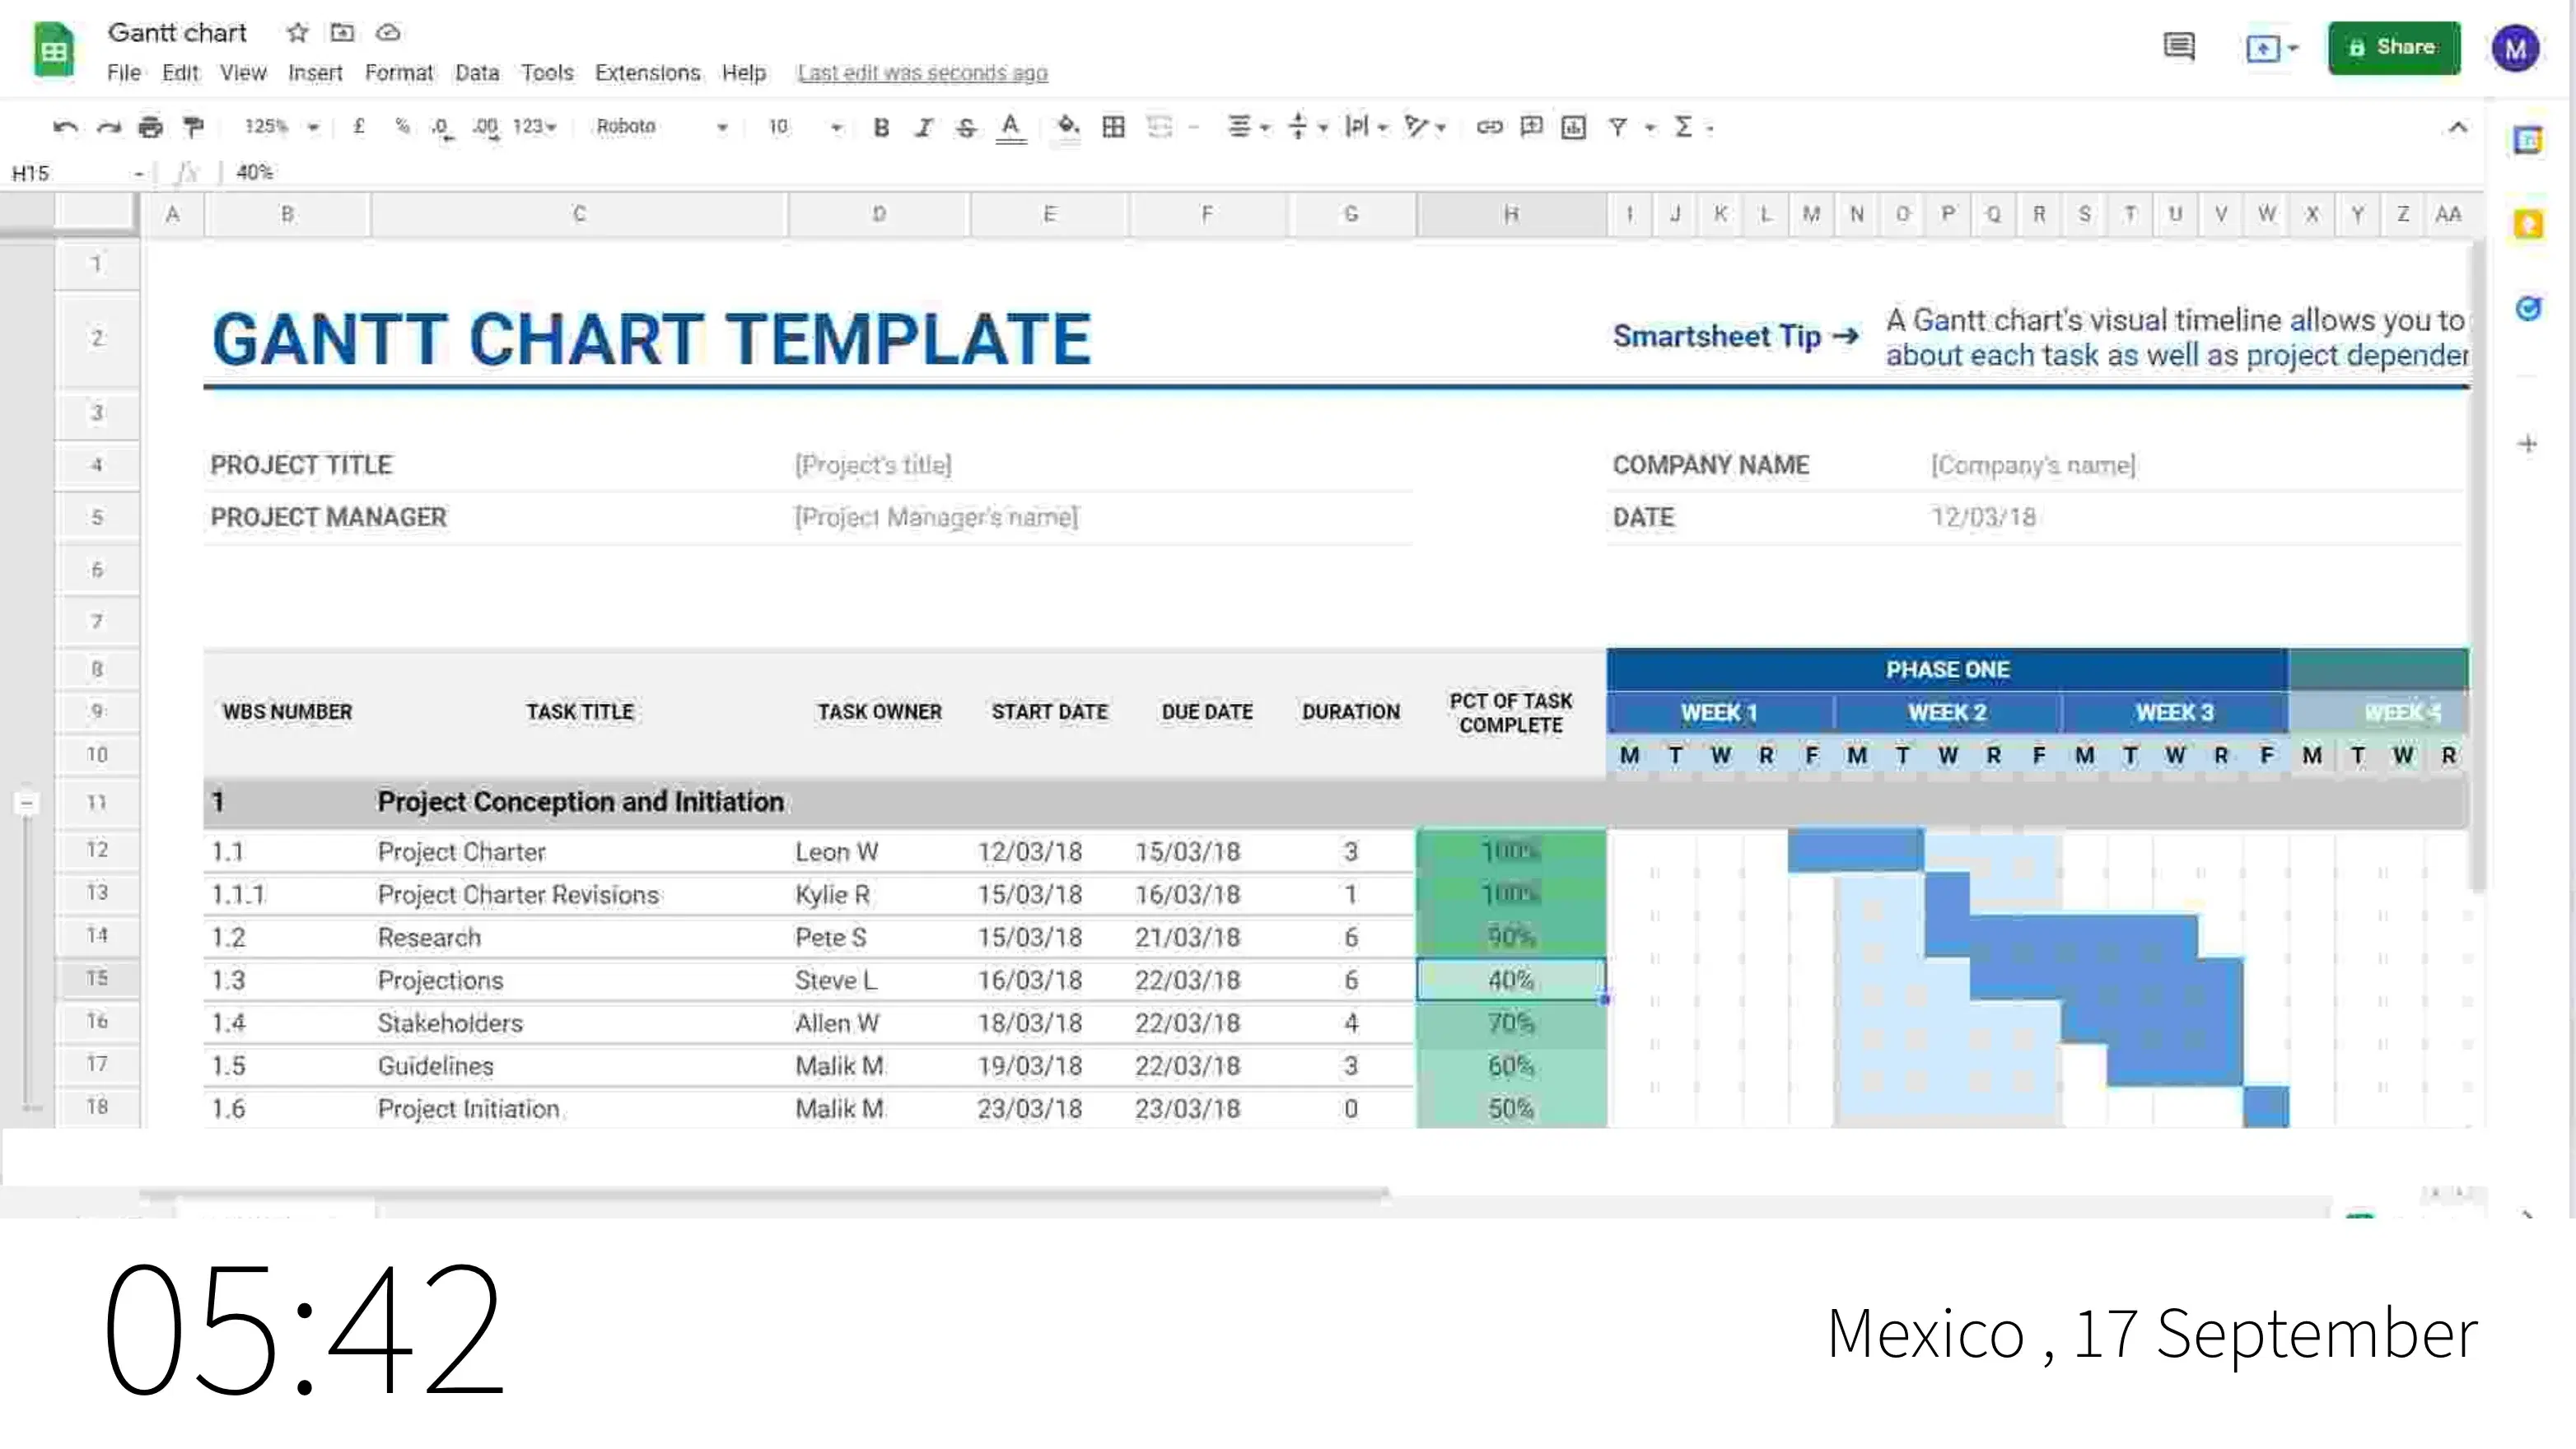Click the green Share button
The width and height of the screenshot is (2576, 1449).
coord(2394,47)
